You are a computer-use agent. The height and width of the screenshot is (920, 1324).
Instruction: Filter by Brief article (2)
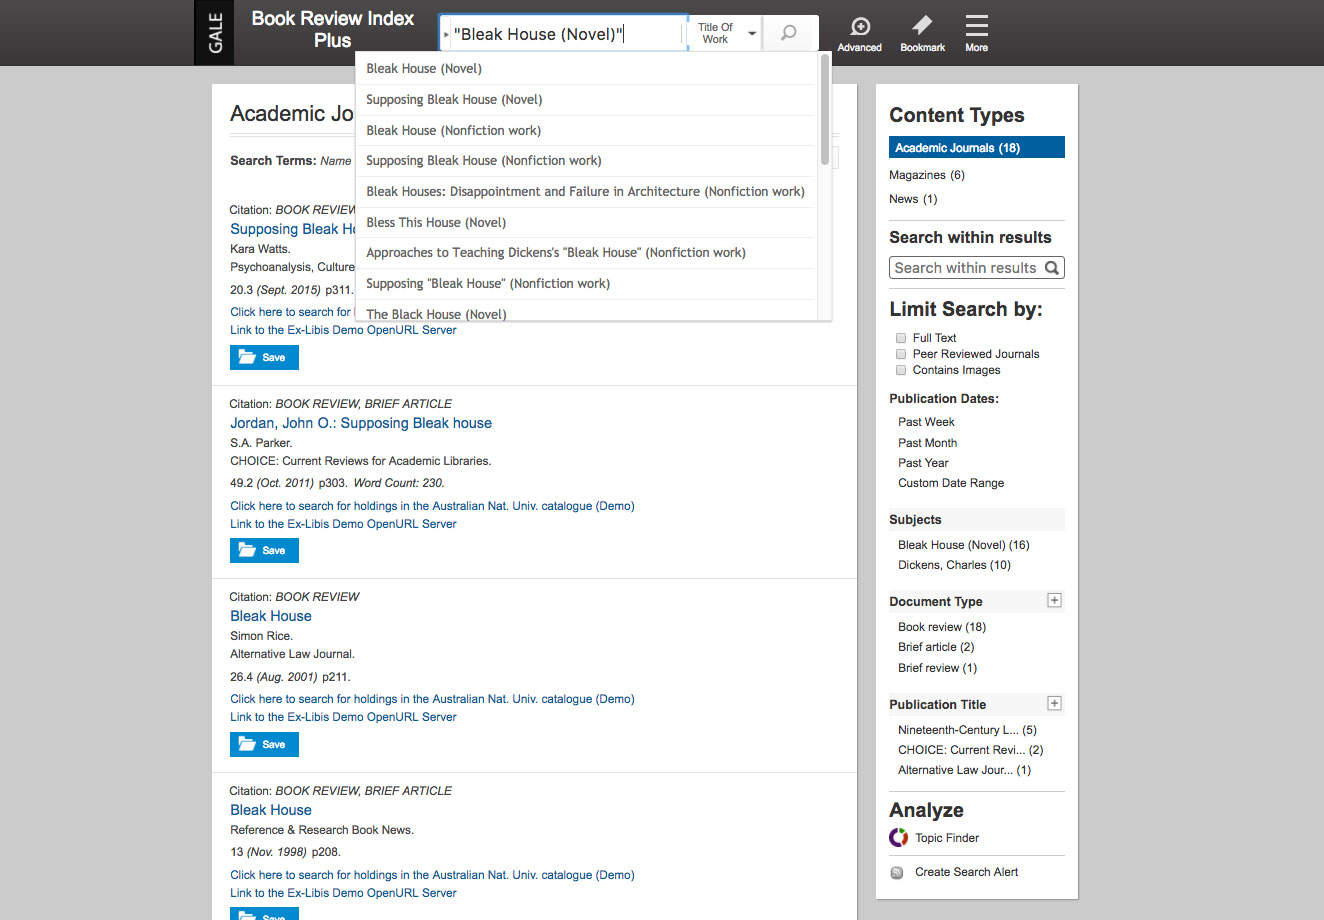click(x=936, y=647)
